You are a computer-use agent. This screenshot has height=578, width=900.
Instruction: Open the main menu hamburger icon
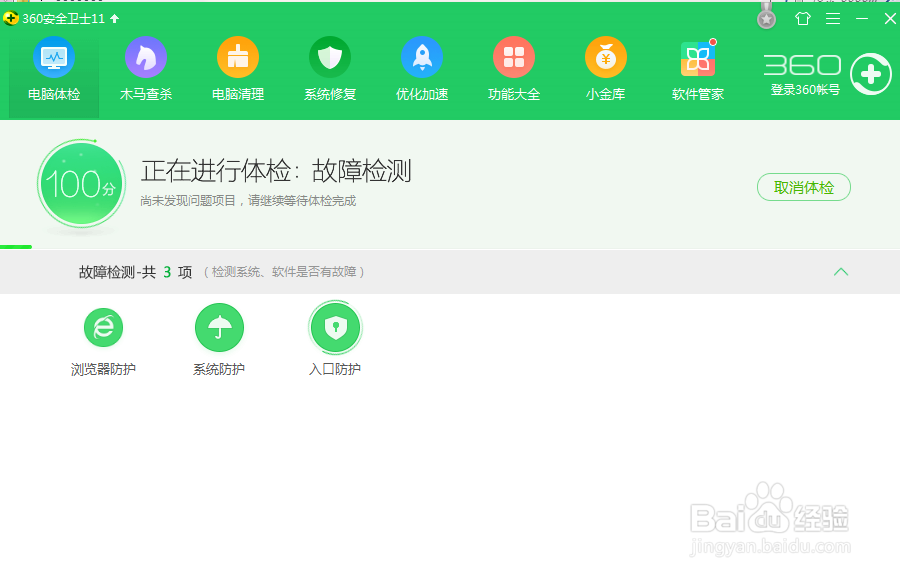coord(833,19)
